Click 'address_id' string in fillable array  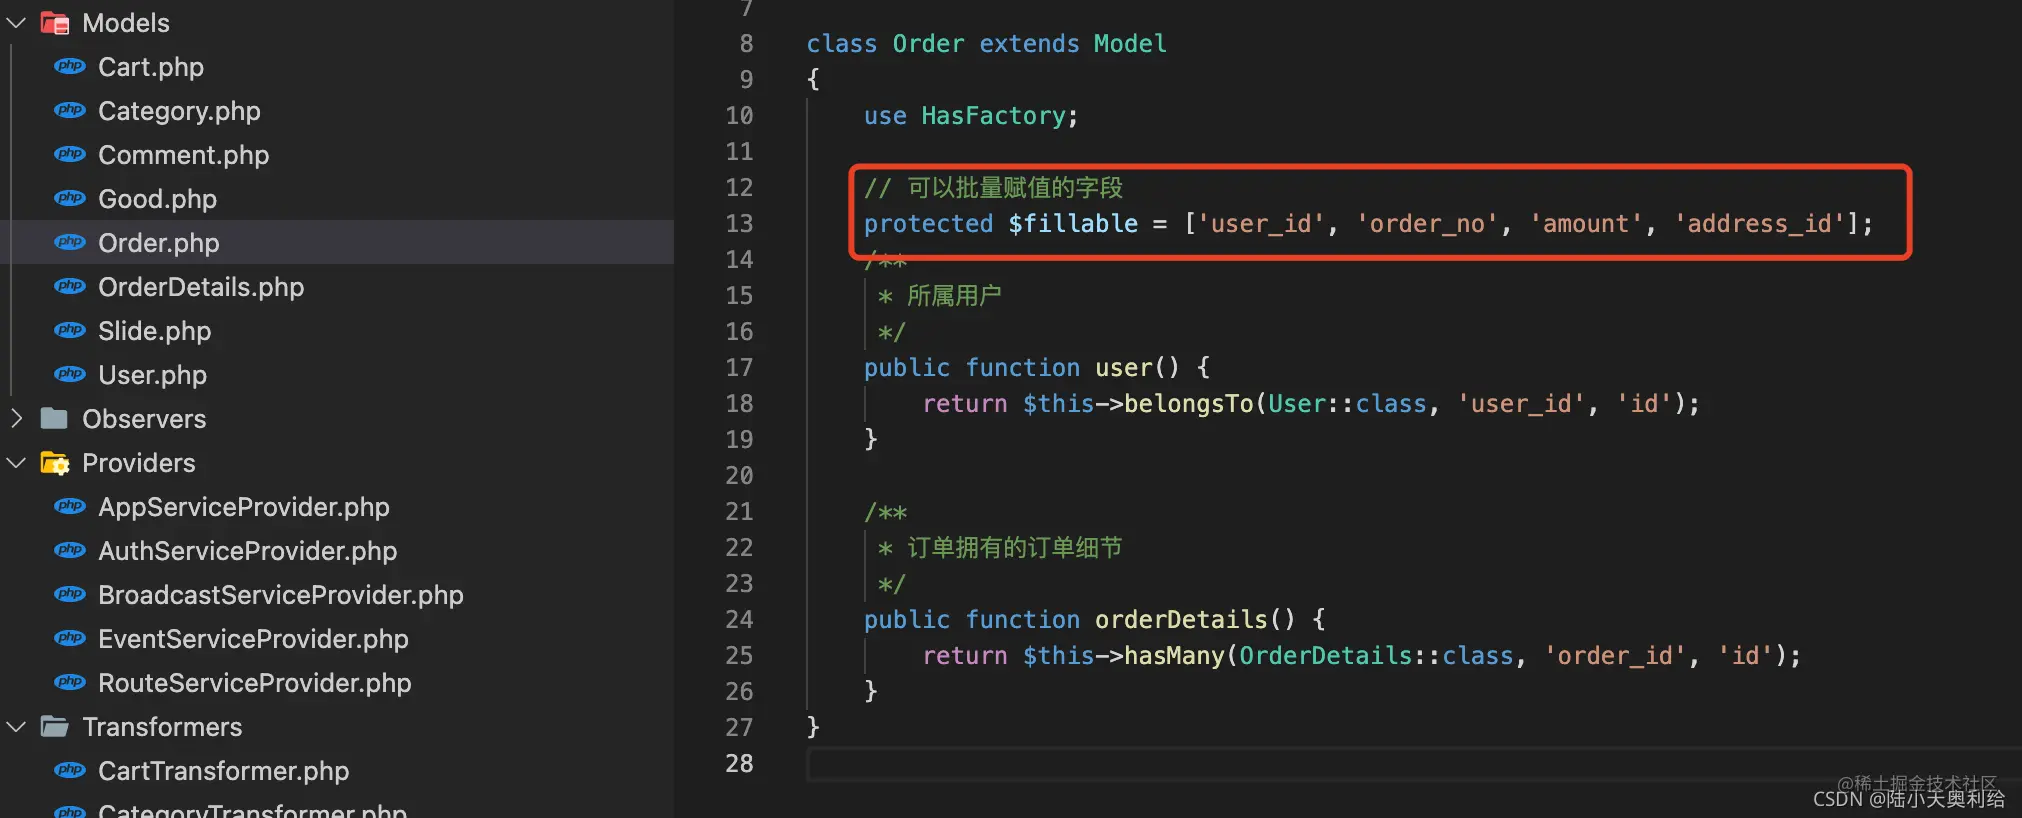click(x=1759, y=223)
